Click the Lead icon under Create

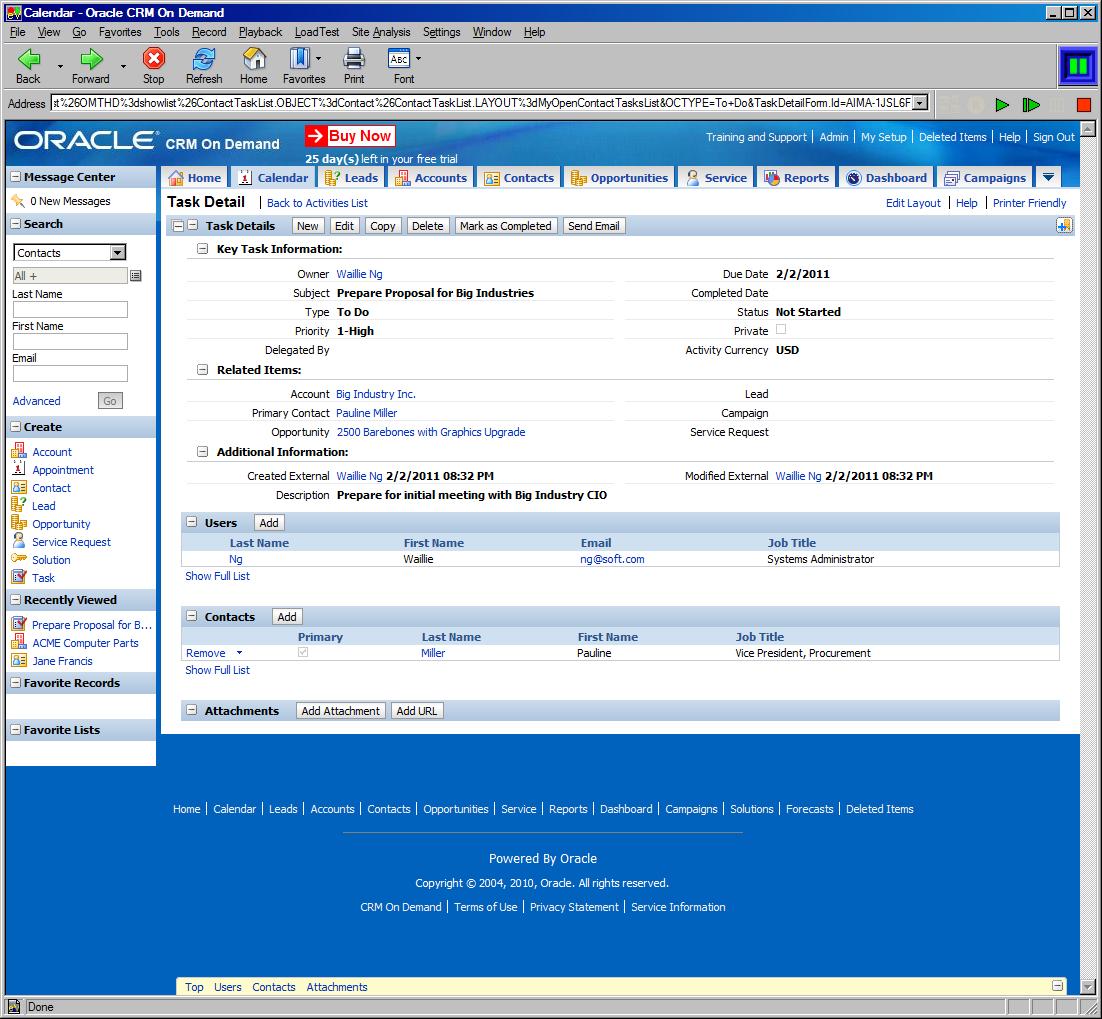[19, 505]
